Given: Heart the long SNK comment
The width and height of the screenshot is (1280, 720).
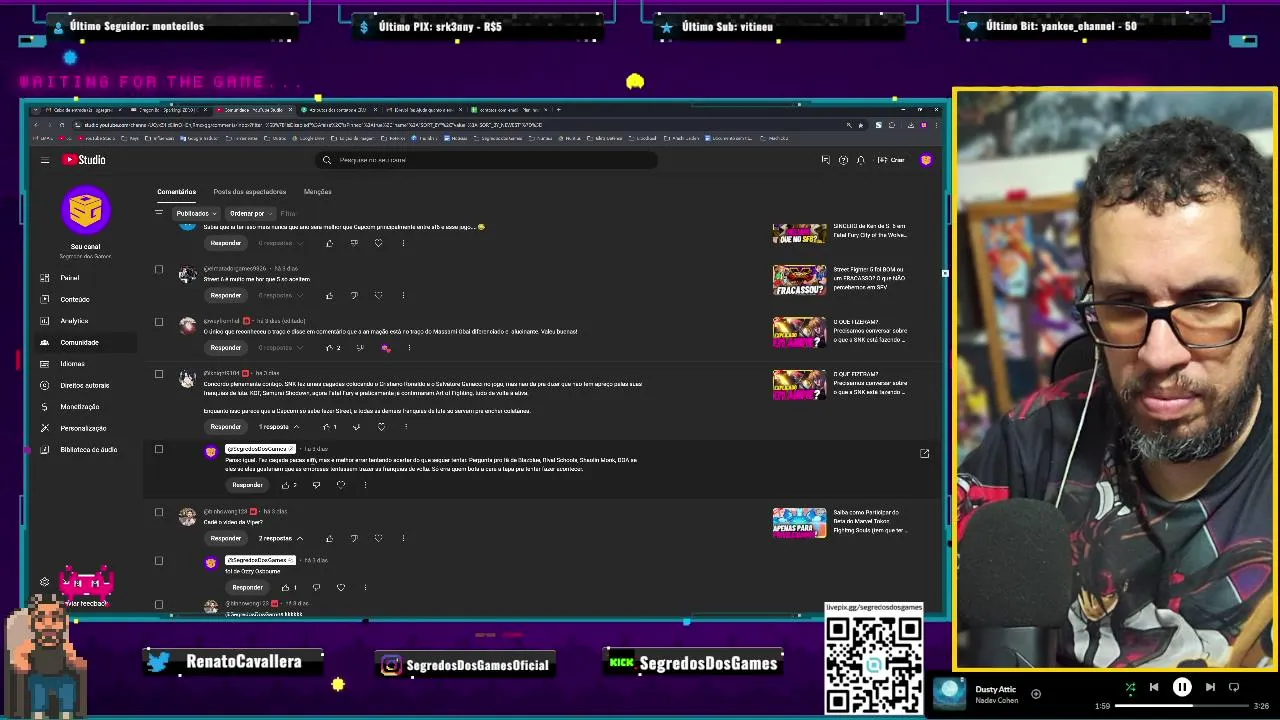Looking at the screenshot, I should point(381,427).
